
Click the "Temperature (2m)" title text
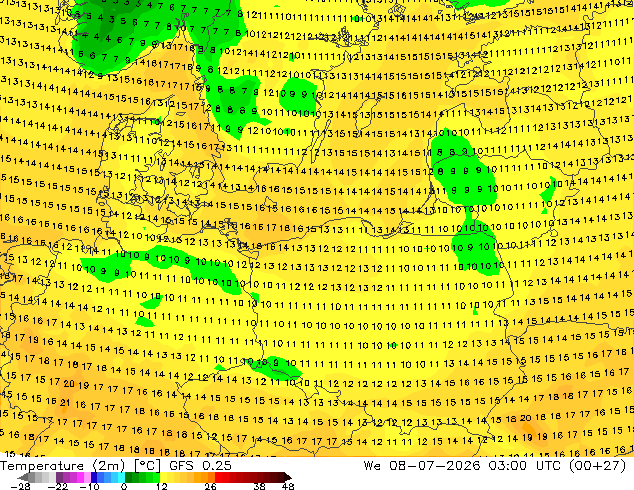tap(62, 466)
